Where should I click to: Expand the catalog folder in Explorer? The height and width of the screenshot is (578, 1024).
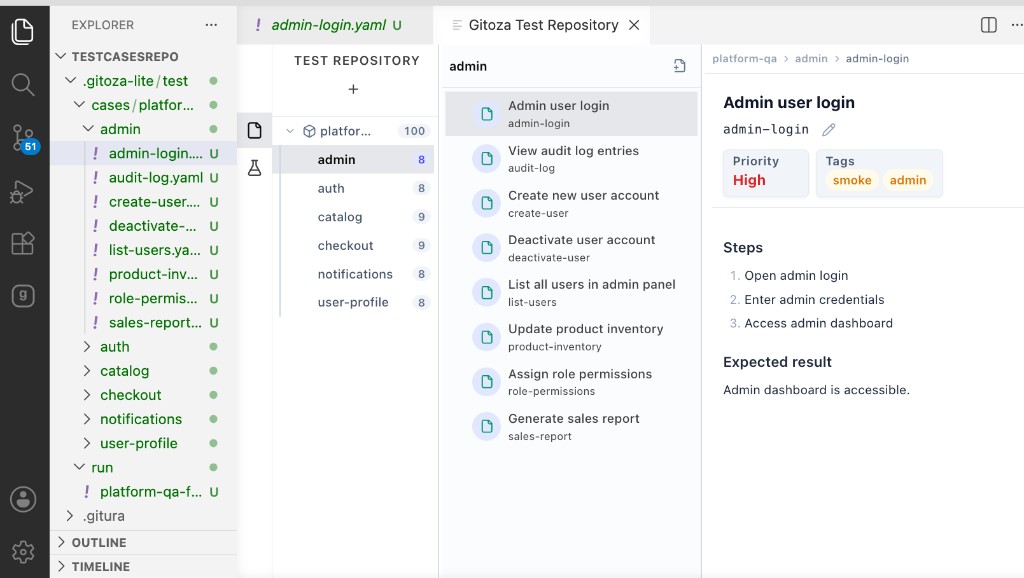[88, 371]
